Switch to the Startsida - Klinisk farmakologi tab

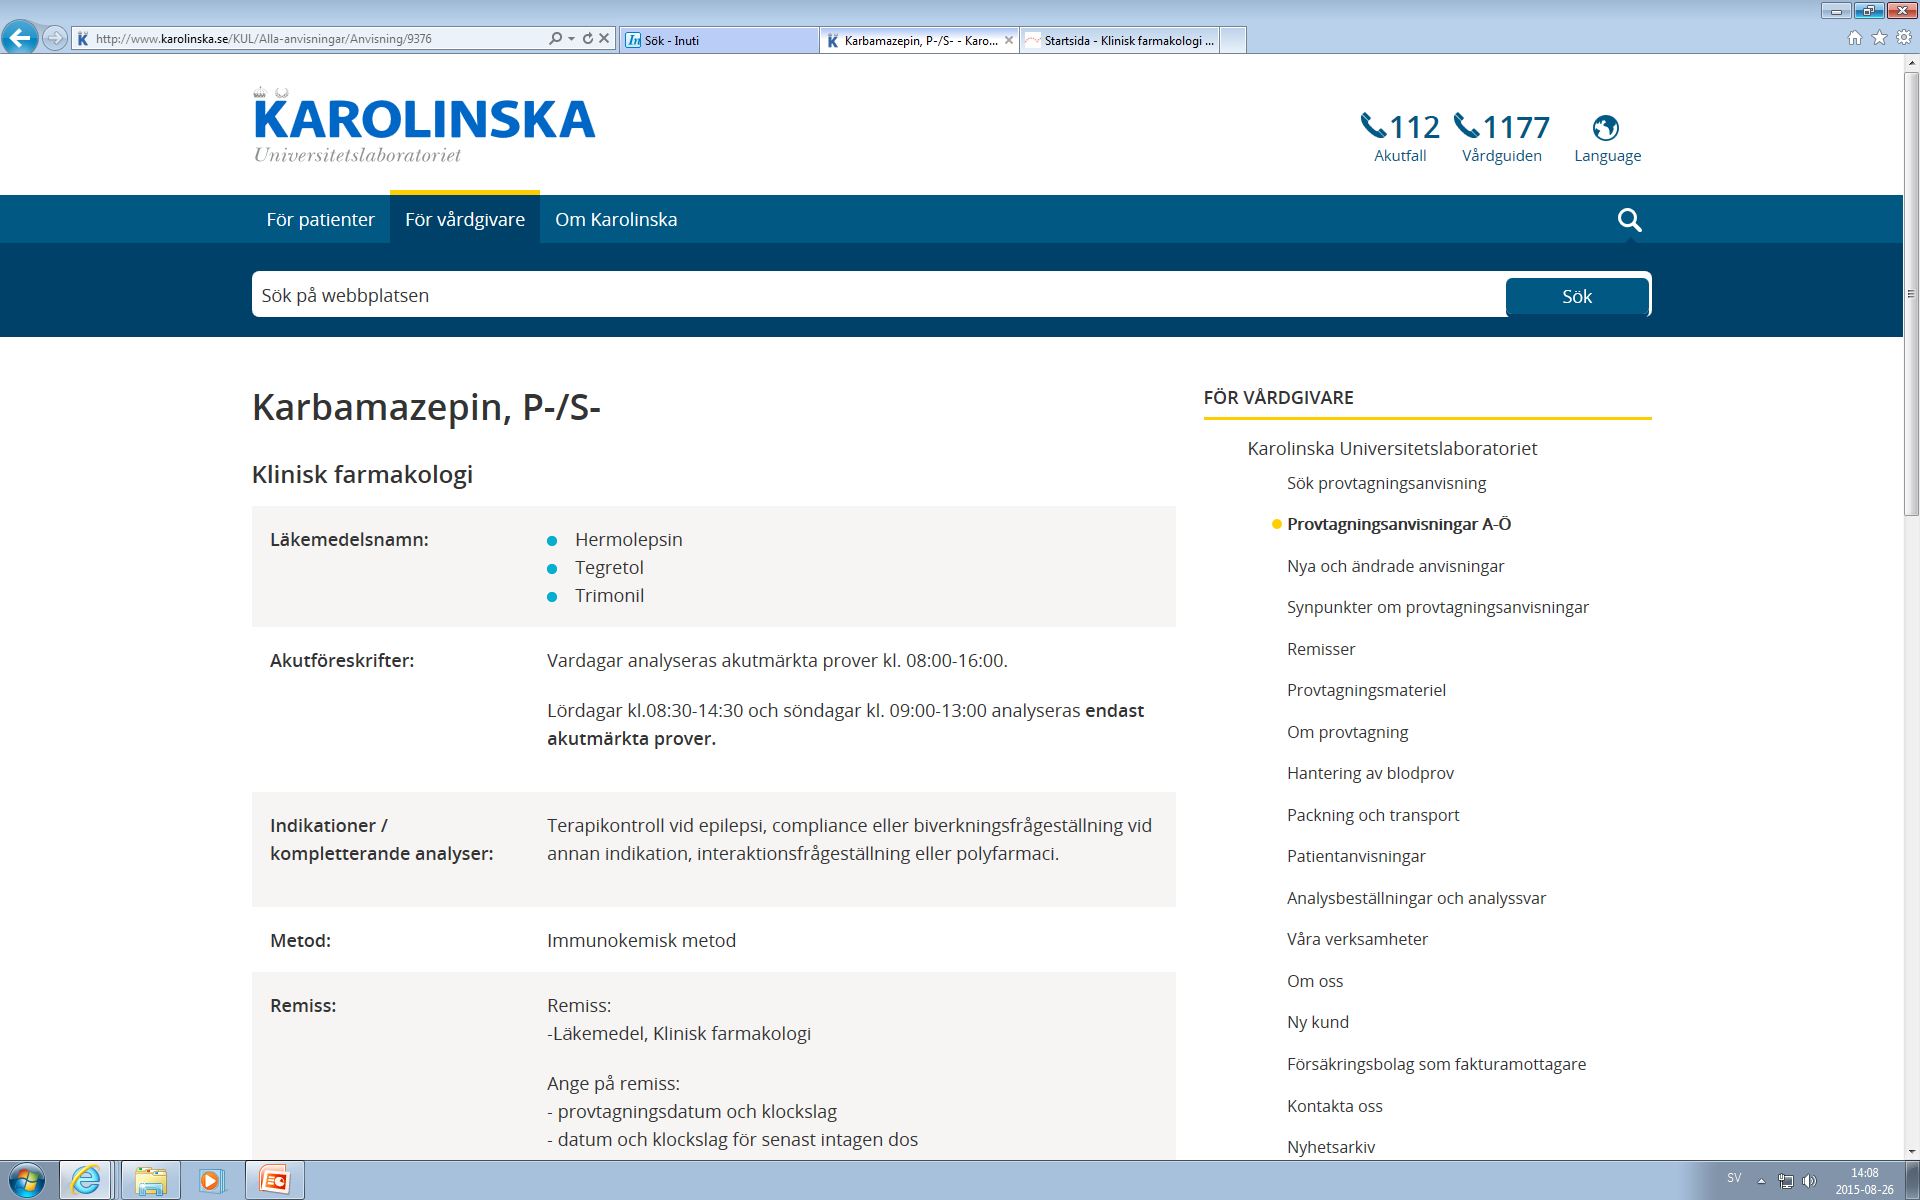pyautogui.click(x=1119, y=40)
